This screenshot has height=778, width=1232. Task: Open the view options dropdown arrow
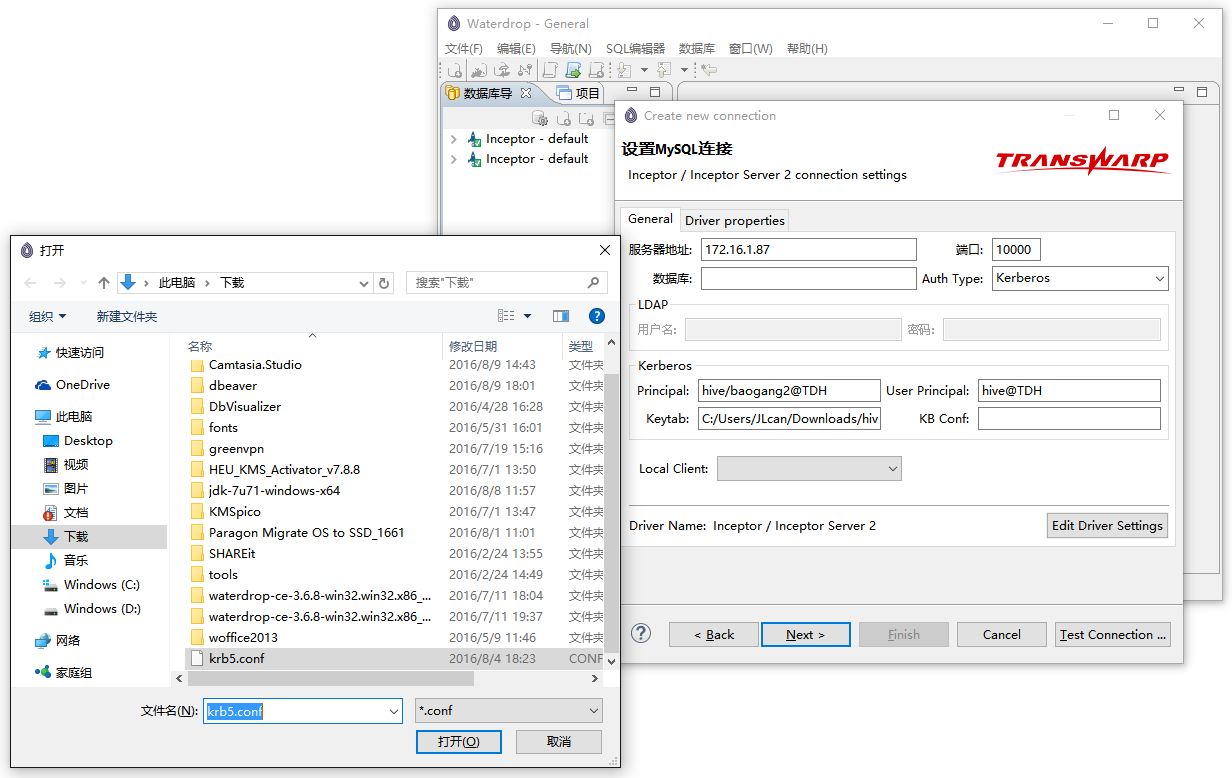tap(528, 316)
